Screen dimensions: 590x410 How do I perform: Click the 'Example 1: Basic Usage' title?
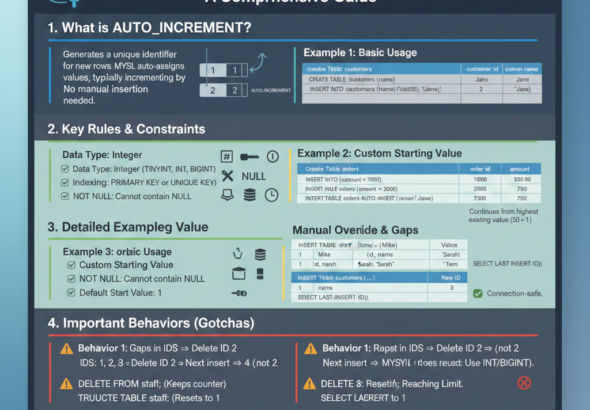pos(360,53)
